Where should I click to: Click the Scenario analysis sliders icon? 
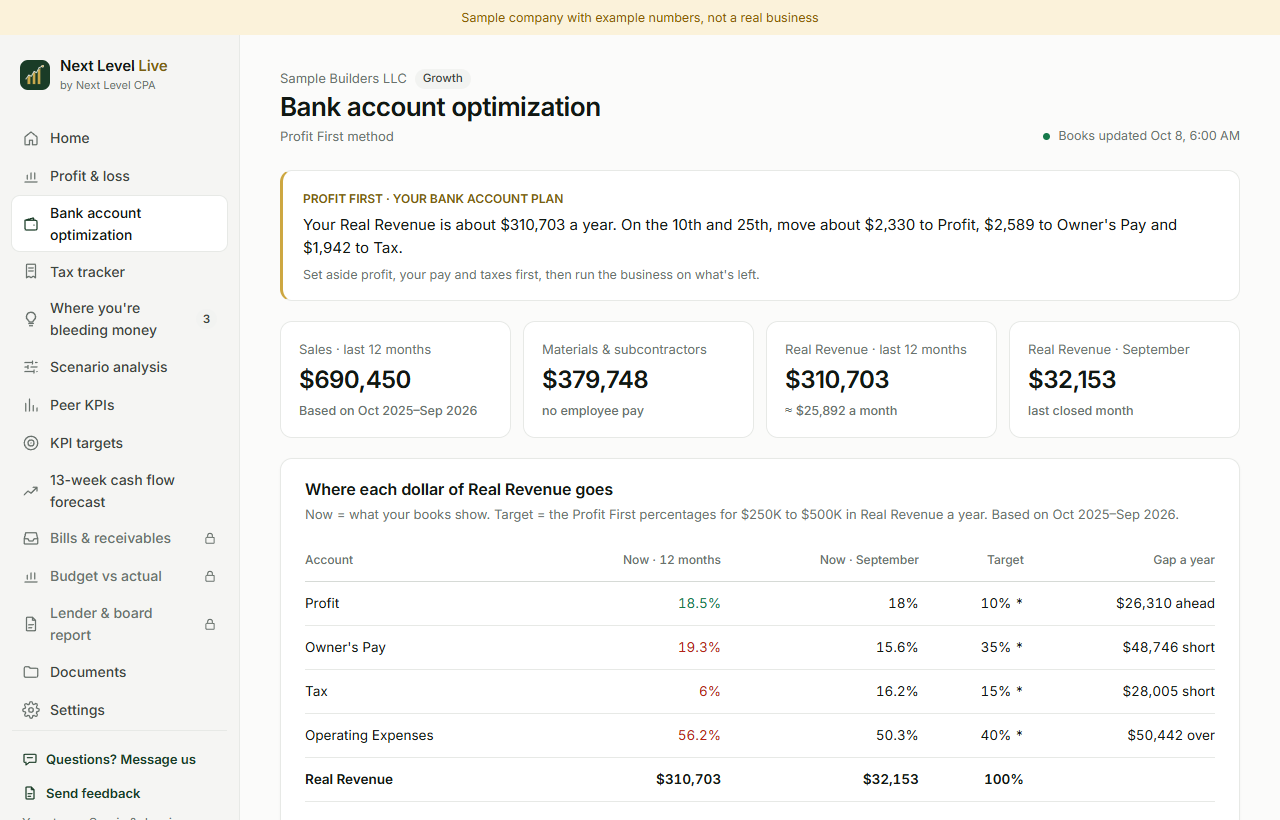tap(31, 367)
